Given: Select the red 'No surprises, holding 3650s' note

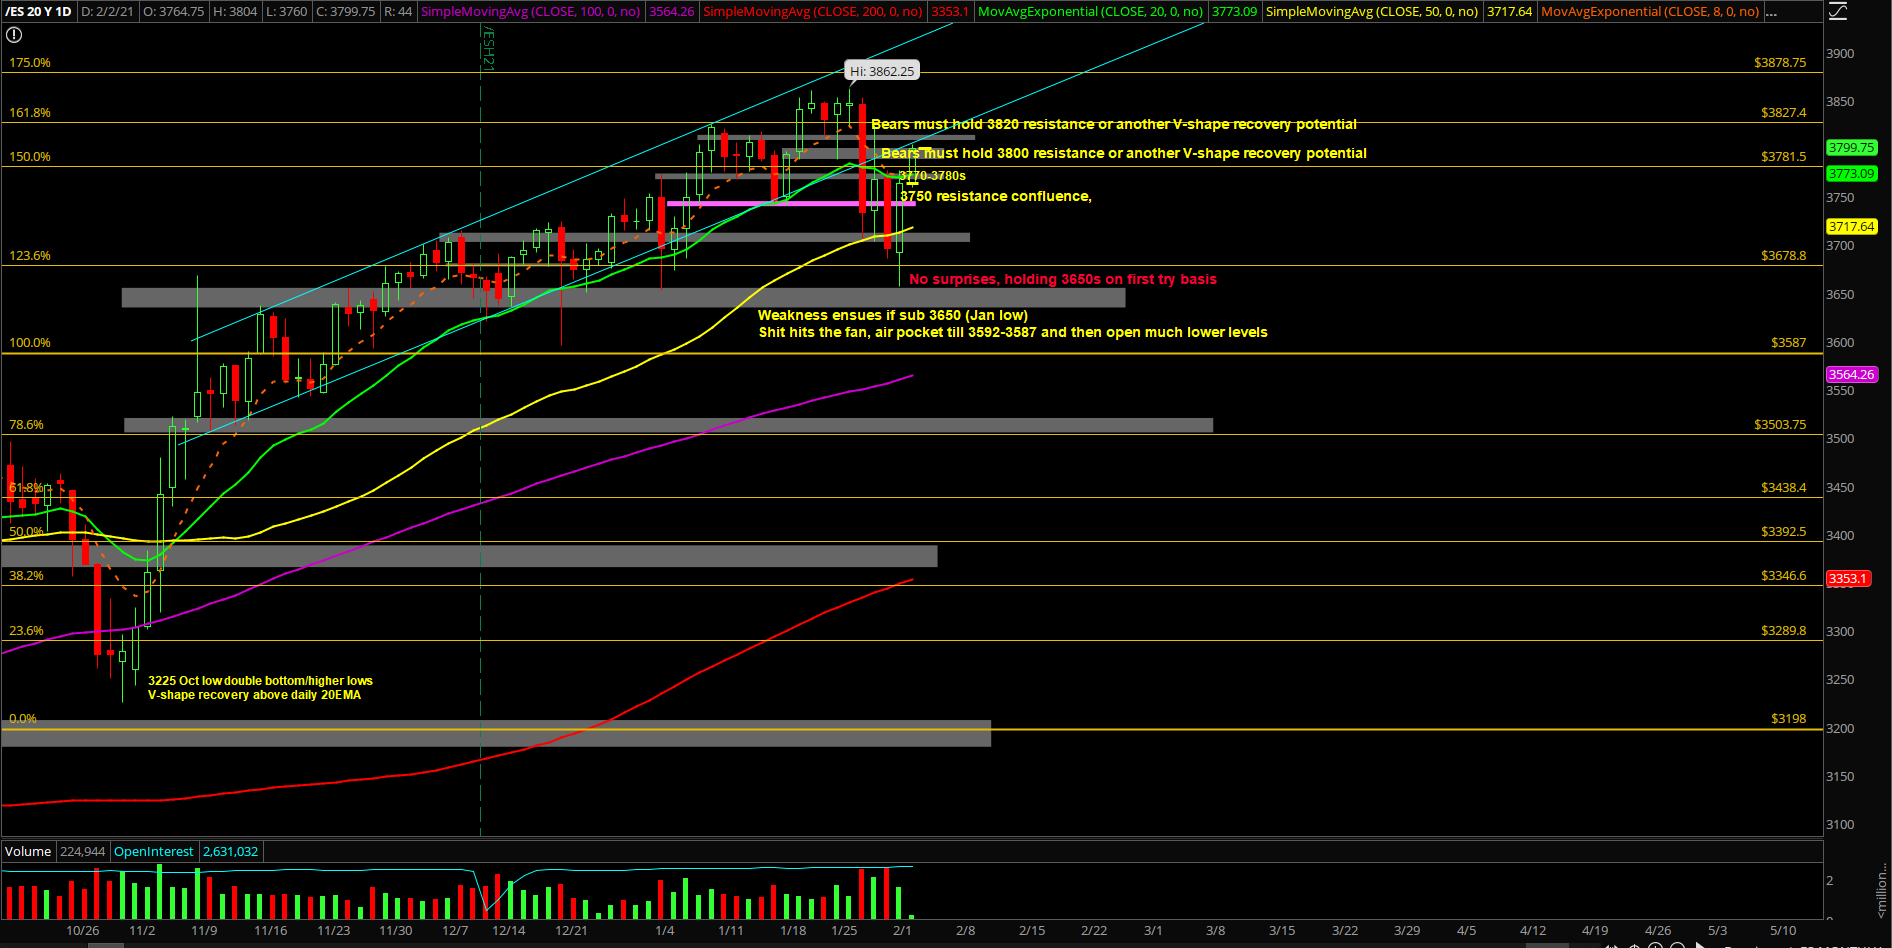Looking at the screenshot, I should point(1063,280).
